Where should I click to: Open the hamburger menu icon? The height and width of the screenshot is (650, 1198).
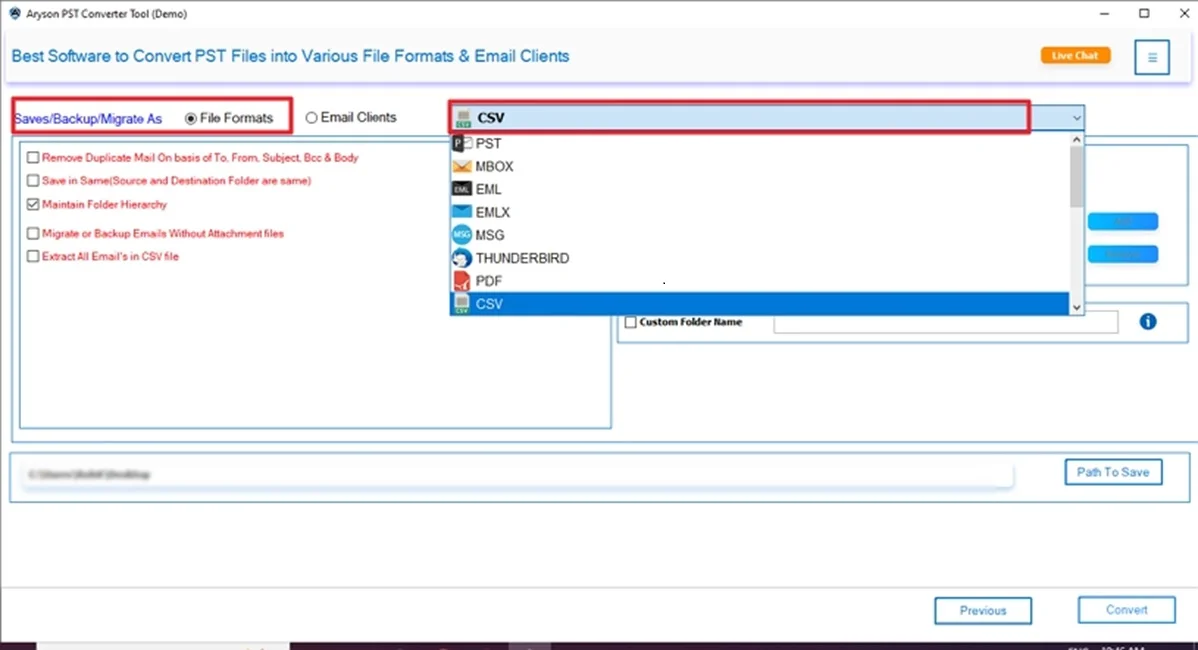click(x=1151, y=57)
